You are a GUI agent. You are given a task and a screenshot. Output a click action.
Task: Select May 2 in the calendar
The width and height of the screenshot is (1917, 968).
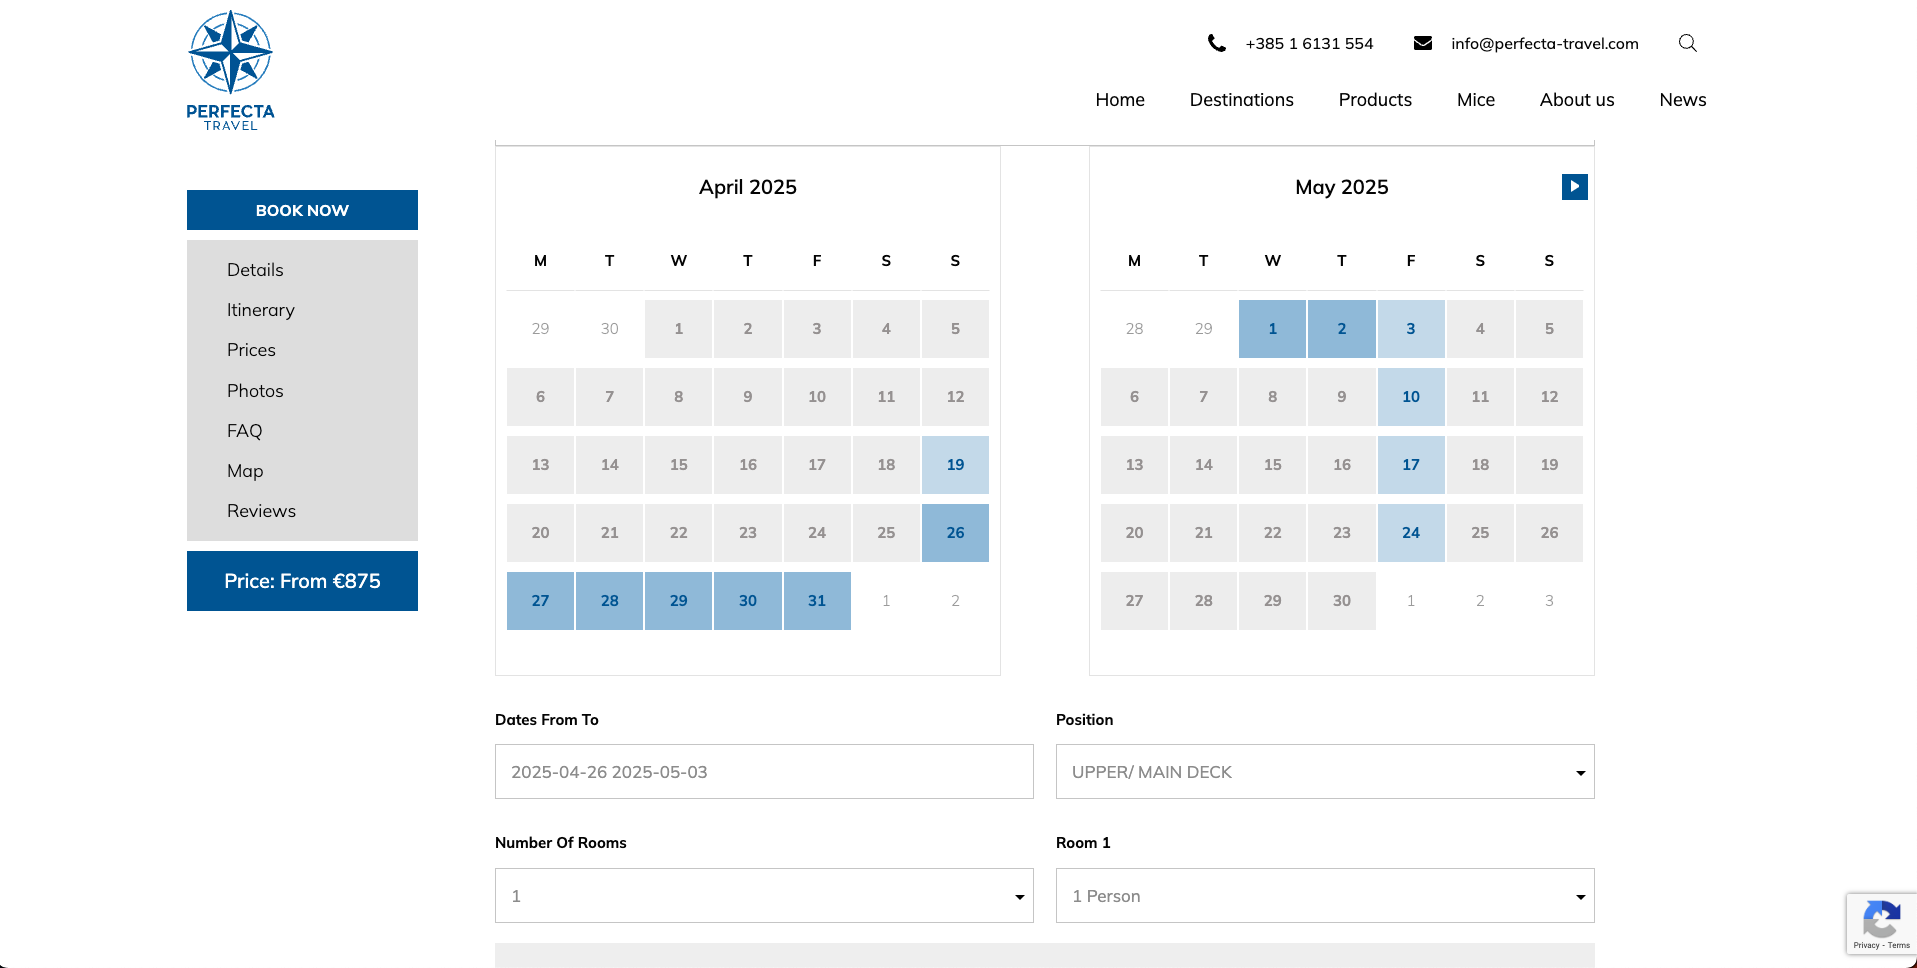[x=1341, y=329]
